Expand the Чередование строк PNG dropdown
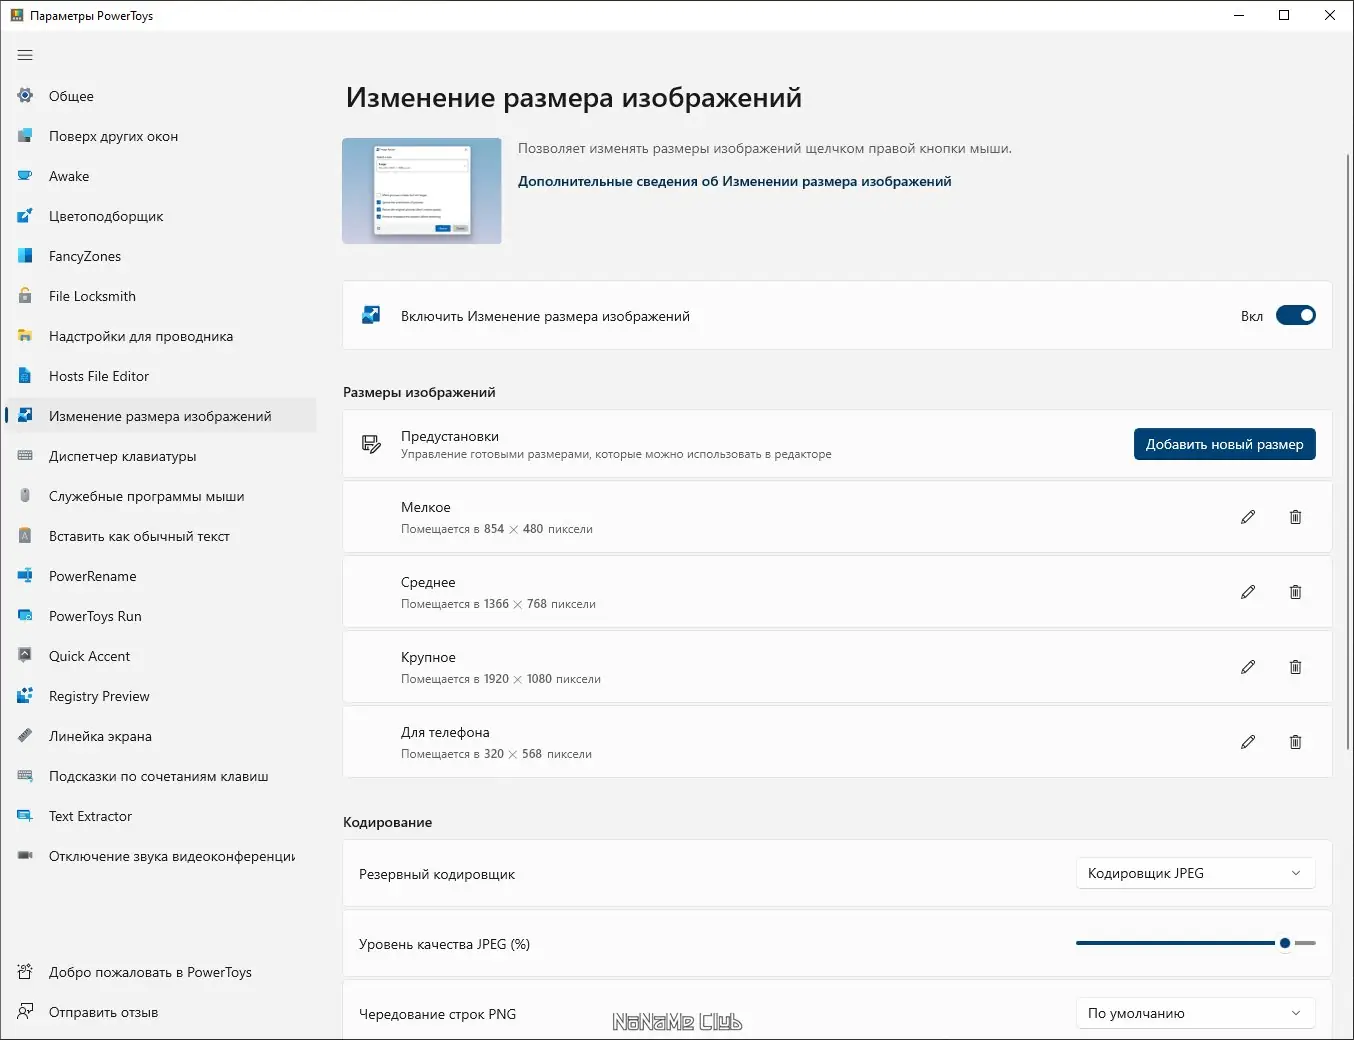The width and height of the screenshot is (1354, 1040). (x=1195, y=1013)
